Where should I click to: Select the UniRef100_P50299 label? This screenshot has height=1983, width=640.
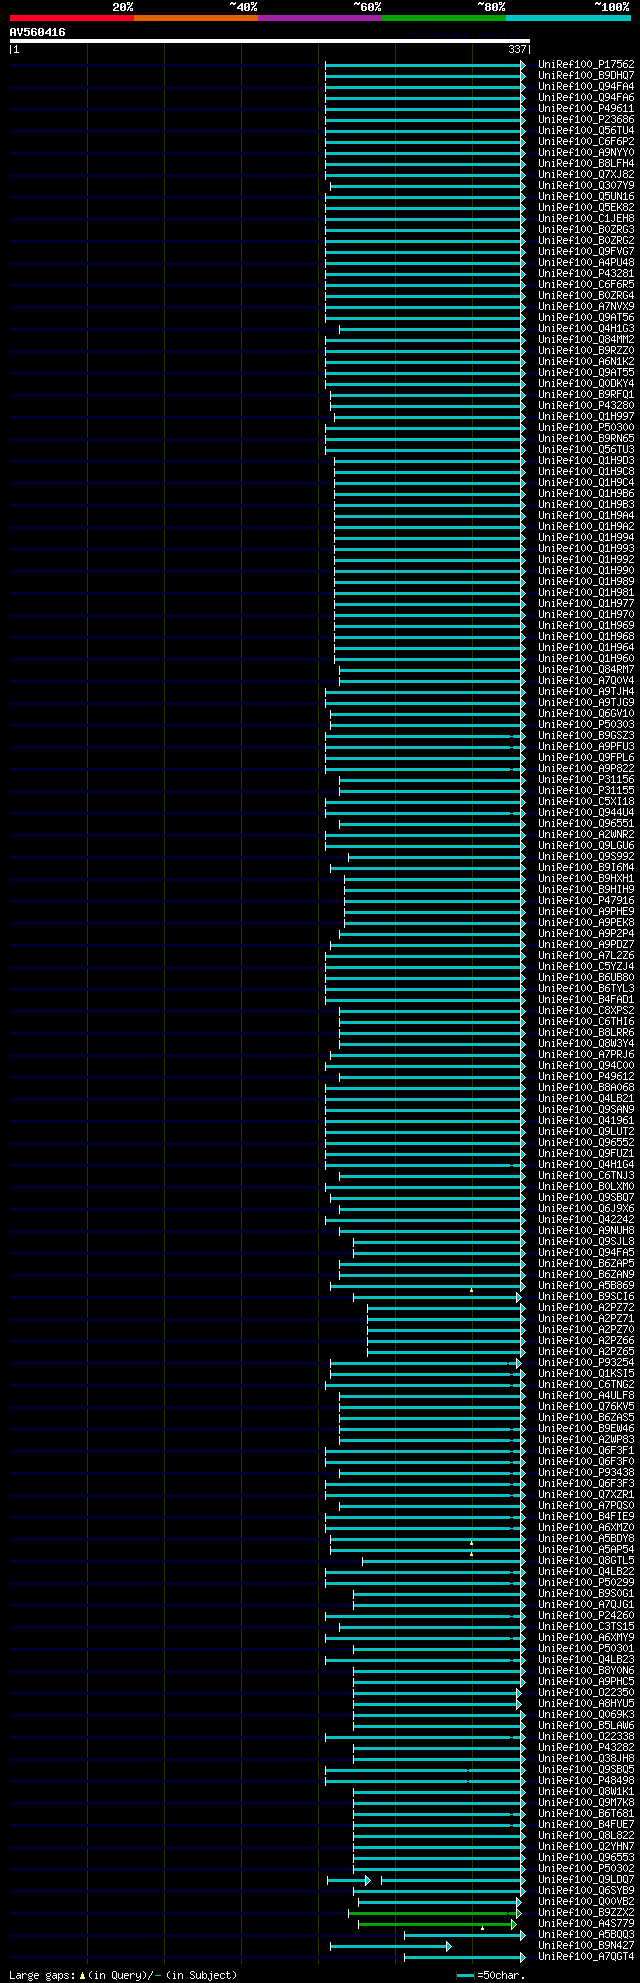pyautogui.click(x=586, y=1582)
